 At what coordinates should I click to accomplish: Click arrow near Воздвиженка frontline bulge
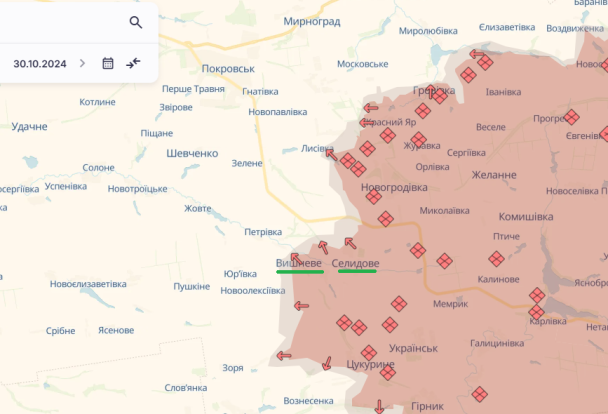point(477,54)
